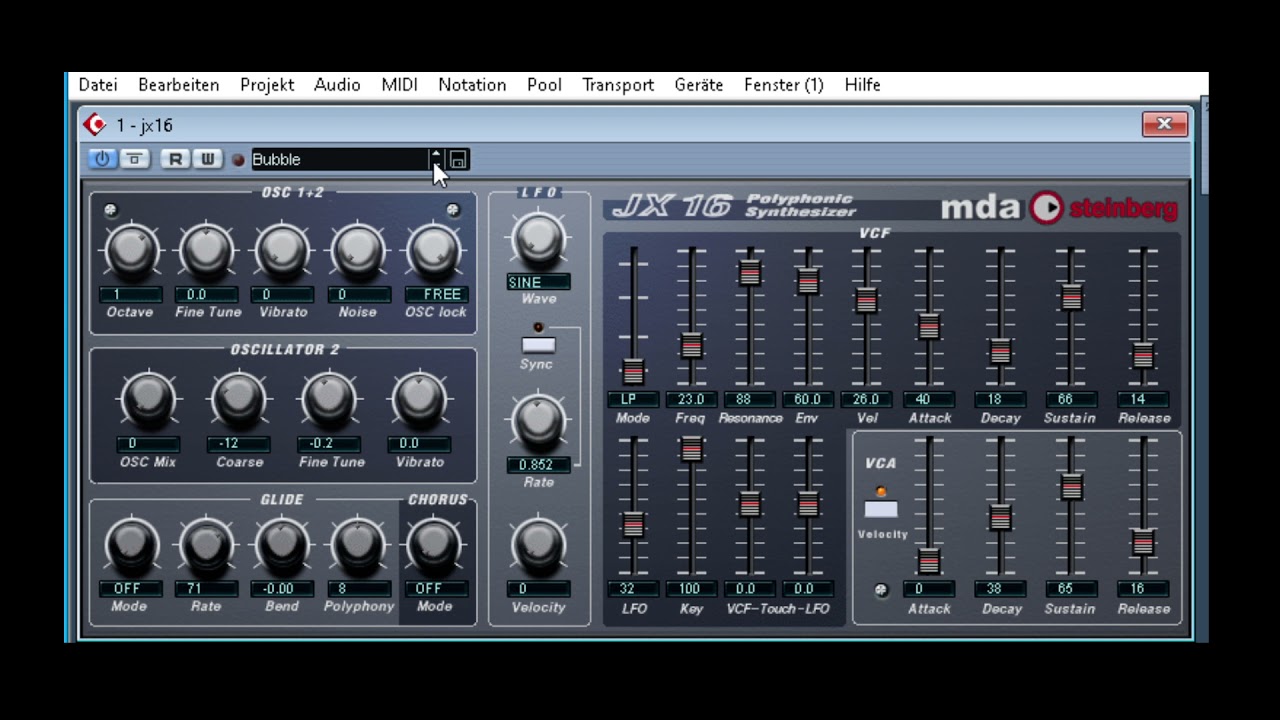Image resolution: width=1280 pixels, height=720 pixels.
Task: Click the Glide Rate knob
Action: [x=206, y=546]
